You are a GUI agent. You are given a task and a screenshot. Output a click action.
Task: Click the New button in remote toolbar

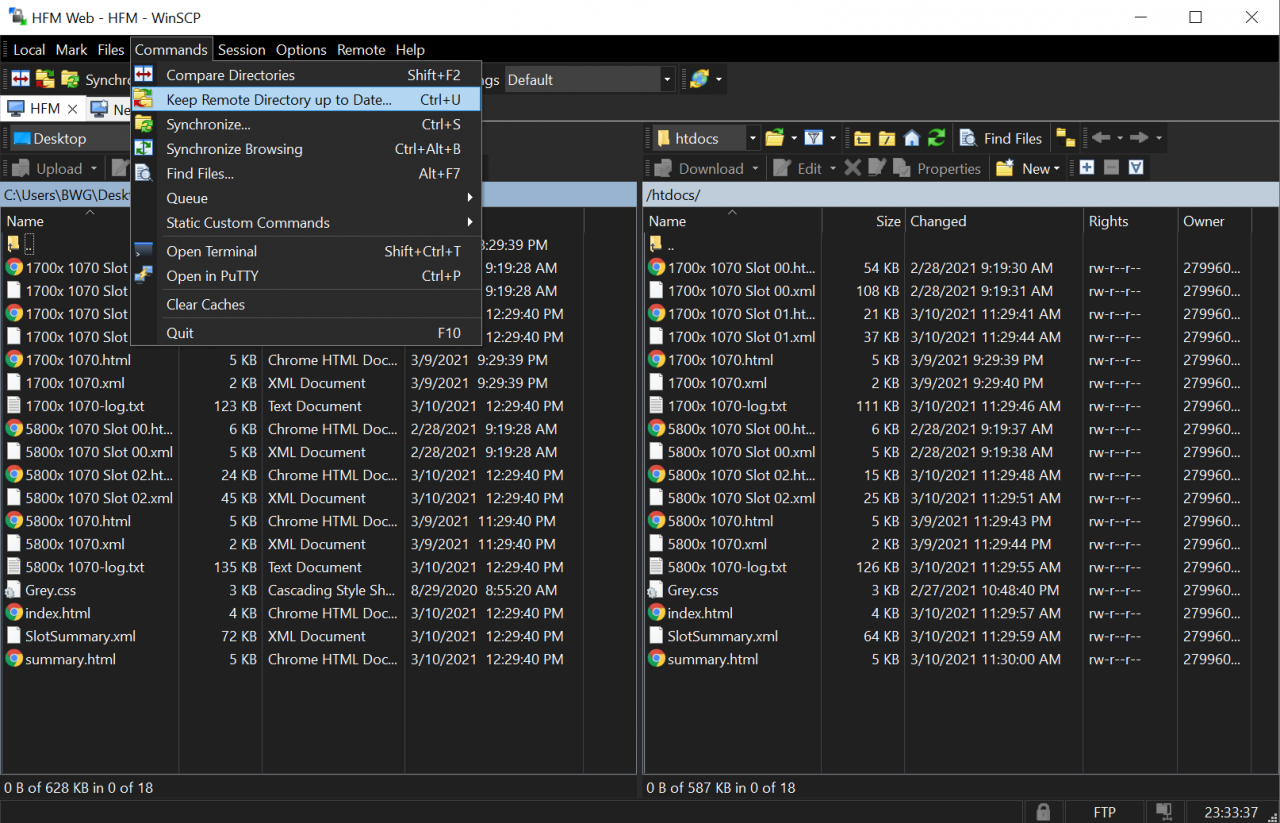[x=1029, y=169]
